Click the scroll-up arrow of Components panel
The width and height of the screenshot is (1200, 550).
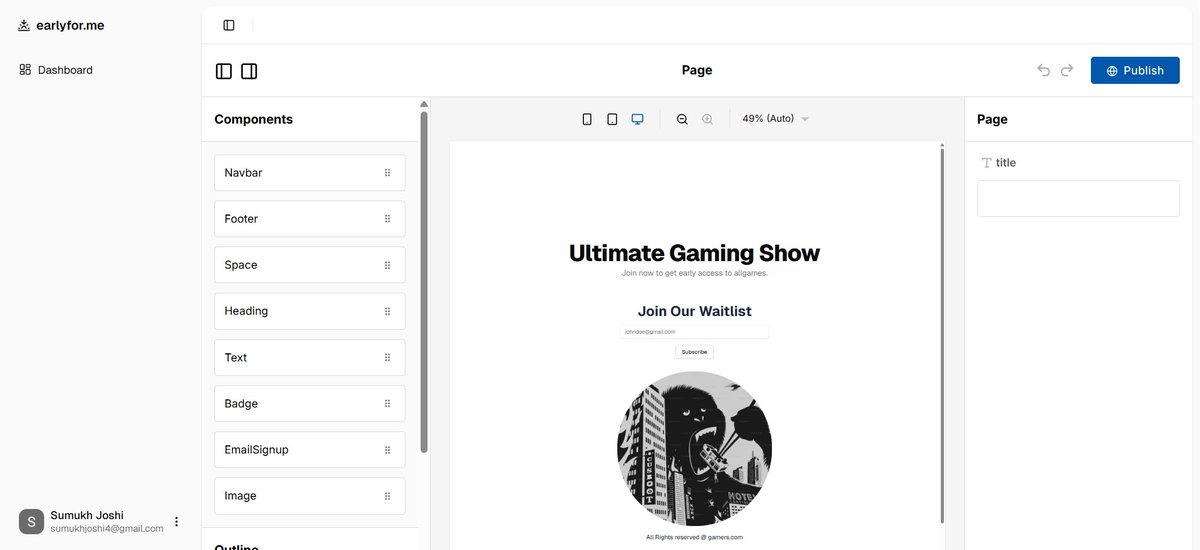point(424,104)
